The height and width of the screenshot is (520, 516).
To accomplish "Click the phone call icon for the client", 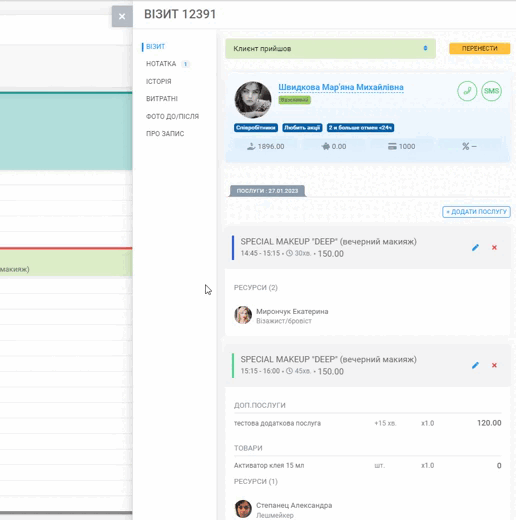I will pos(467,91).
